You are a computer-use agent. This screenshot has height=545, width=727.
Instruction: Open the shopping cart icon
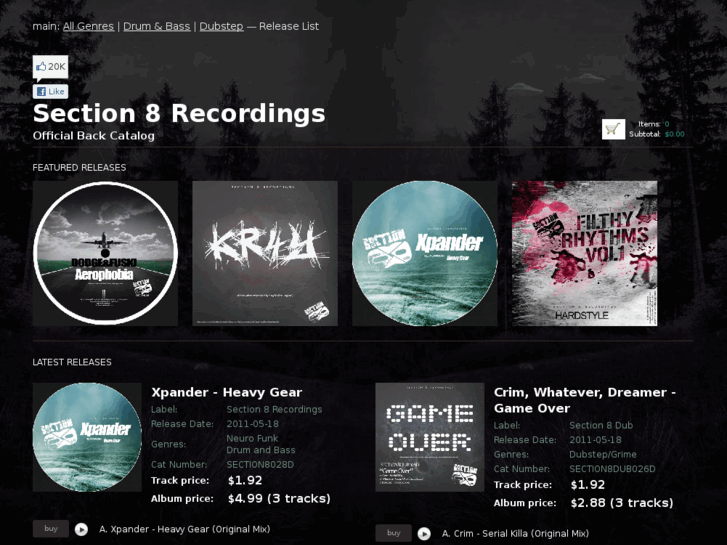613,129
